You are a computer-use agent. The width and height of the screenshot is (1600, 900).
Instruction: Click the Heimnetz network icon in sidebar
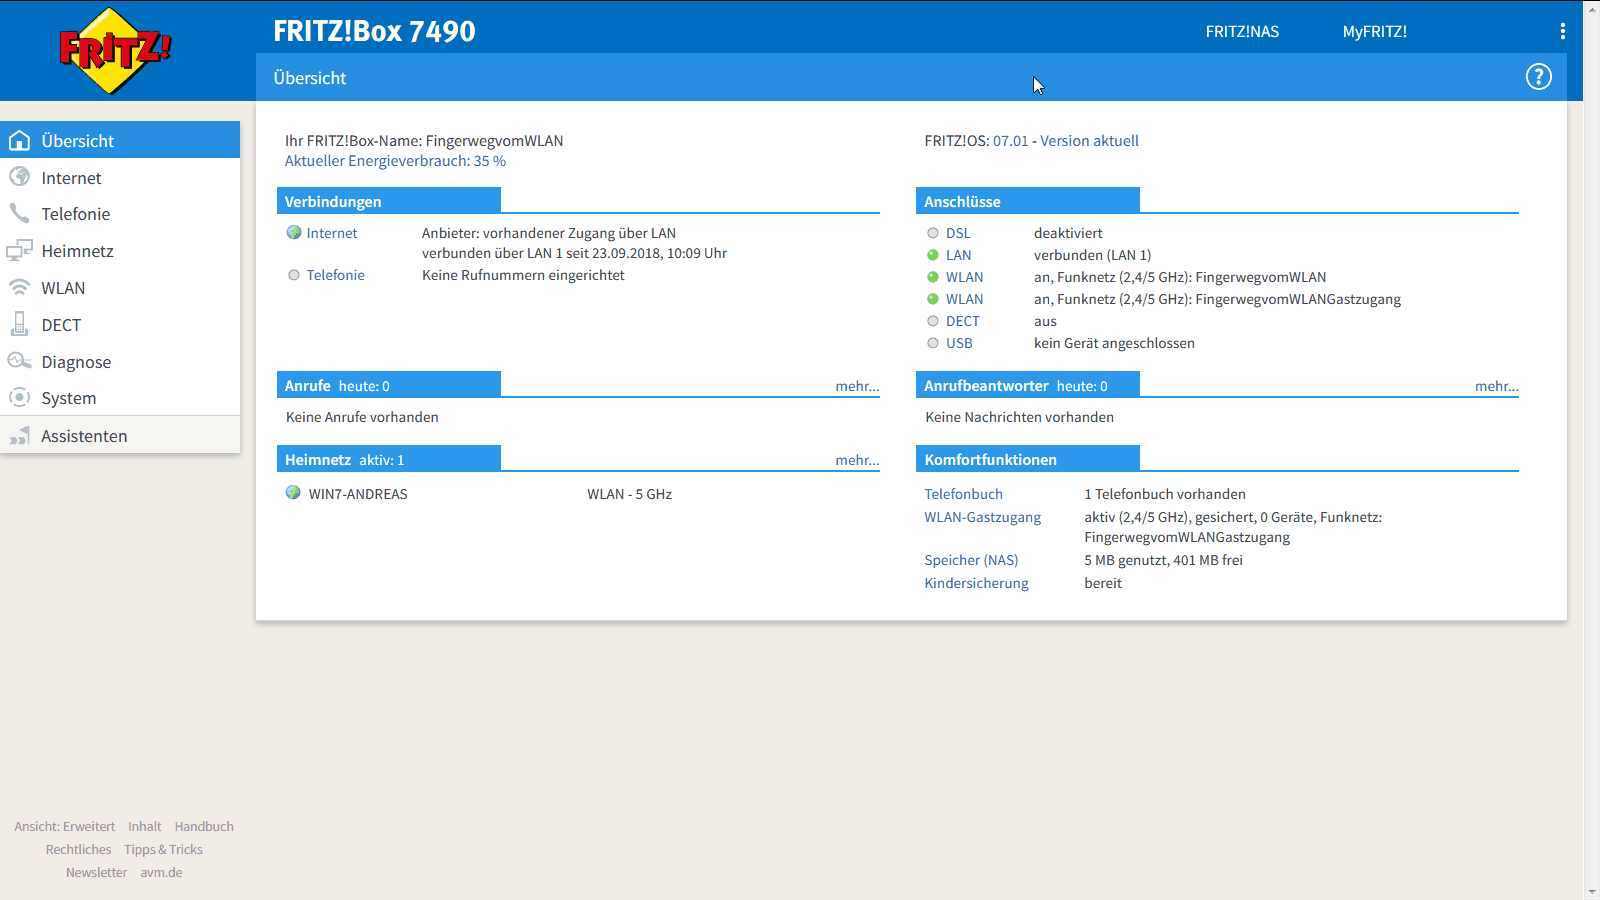pos(19,250)
